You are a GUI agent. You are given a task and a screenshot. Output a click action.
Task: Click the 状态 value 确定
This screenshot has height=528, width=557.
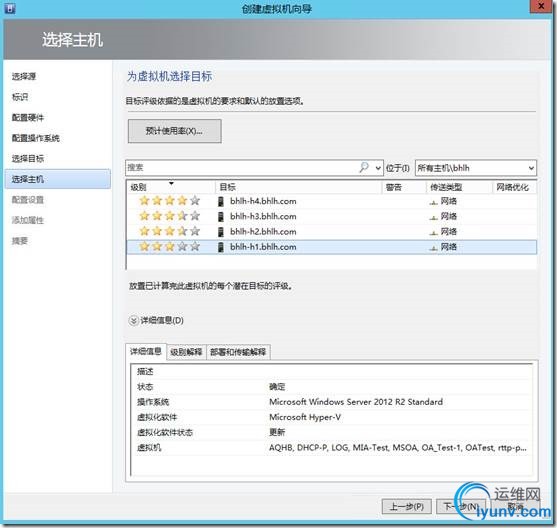tap(277, 387)
